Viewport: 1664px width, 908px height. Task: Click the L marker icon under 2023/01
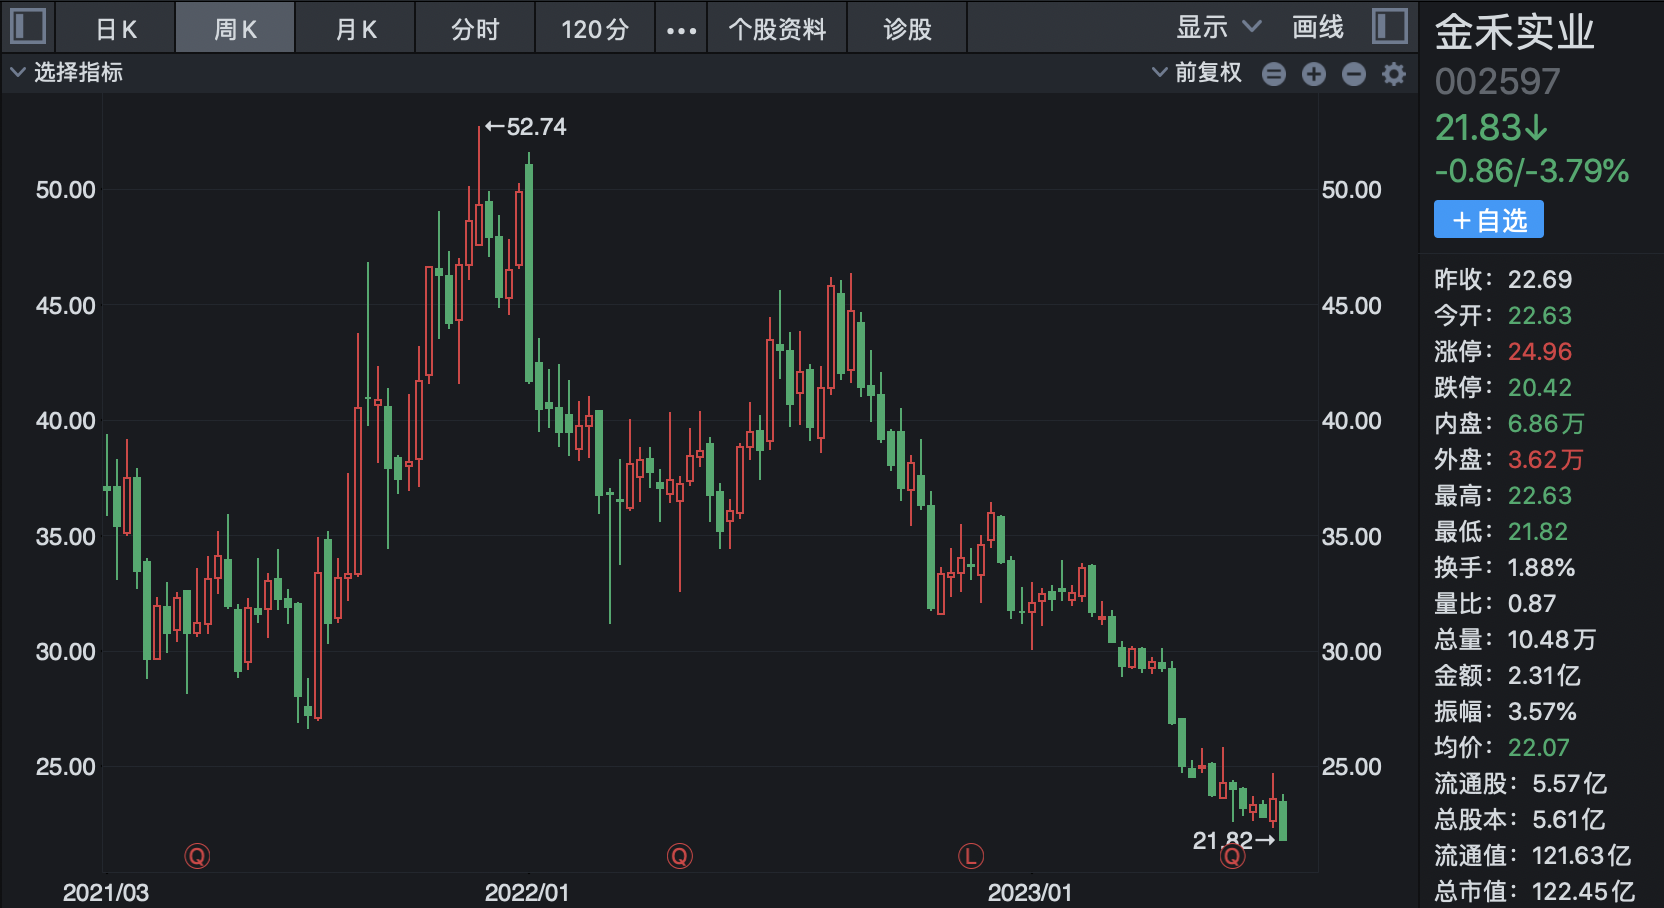(x=971, y=856)
